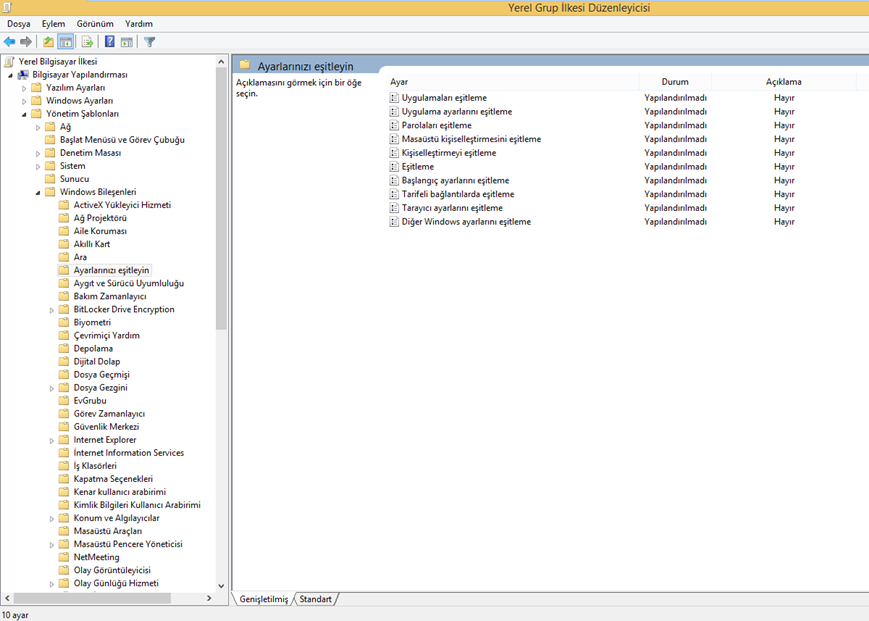The image size is (869, 621).
Task: Click the folder icon next to Akıllı Kart
Action: pos(64,244)
